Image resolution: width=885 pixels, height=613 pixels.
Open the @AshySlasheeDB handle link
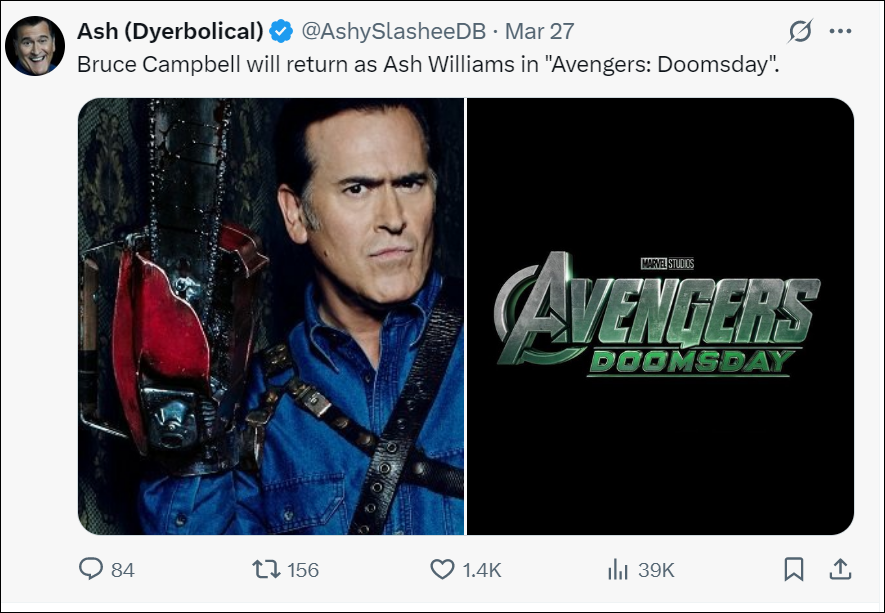pos(393,32)
